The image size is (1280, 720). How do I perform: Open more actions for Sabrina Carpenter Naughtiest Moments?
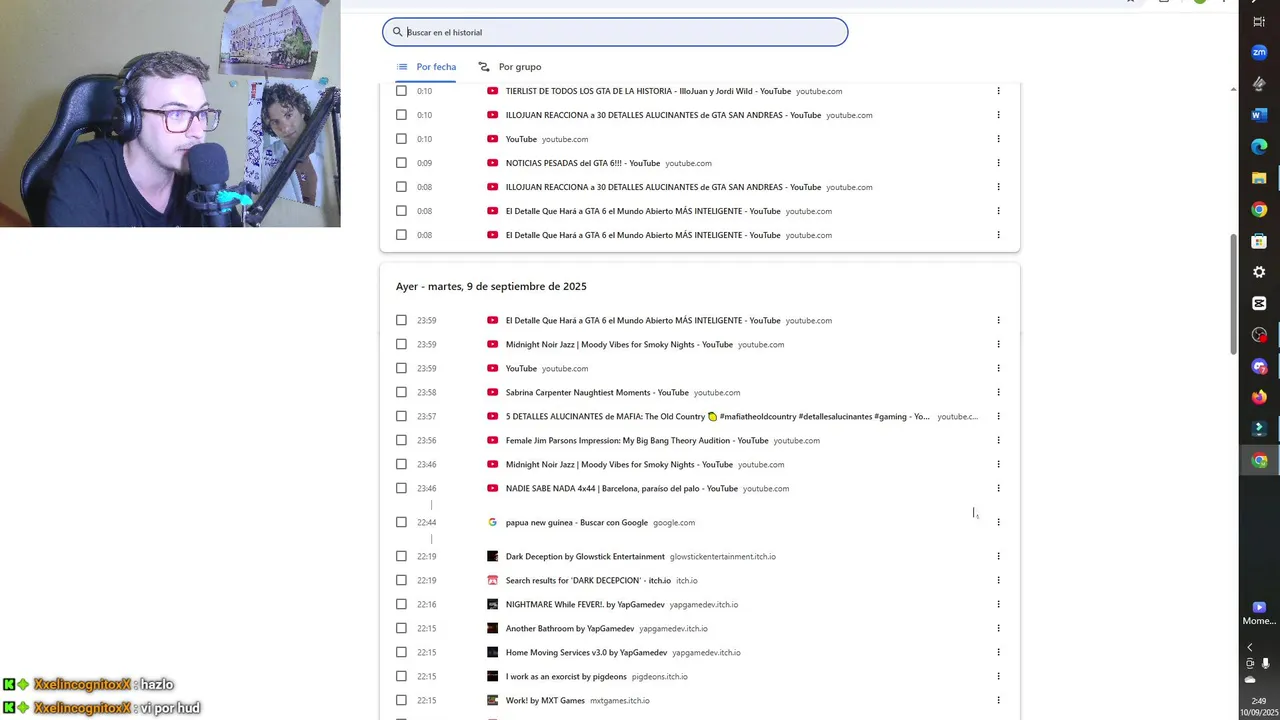[998, 392]
